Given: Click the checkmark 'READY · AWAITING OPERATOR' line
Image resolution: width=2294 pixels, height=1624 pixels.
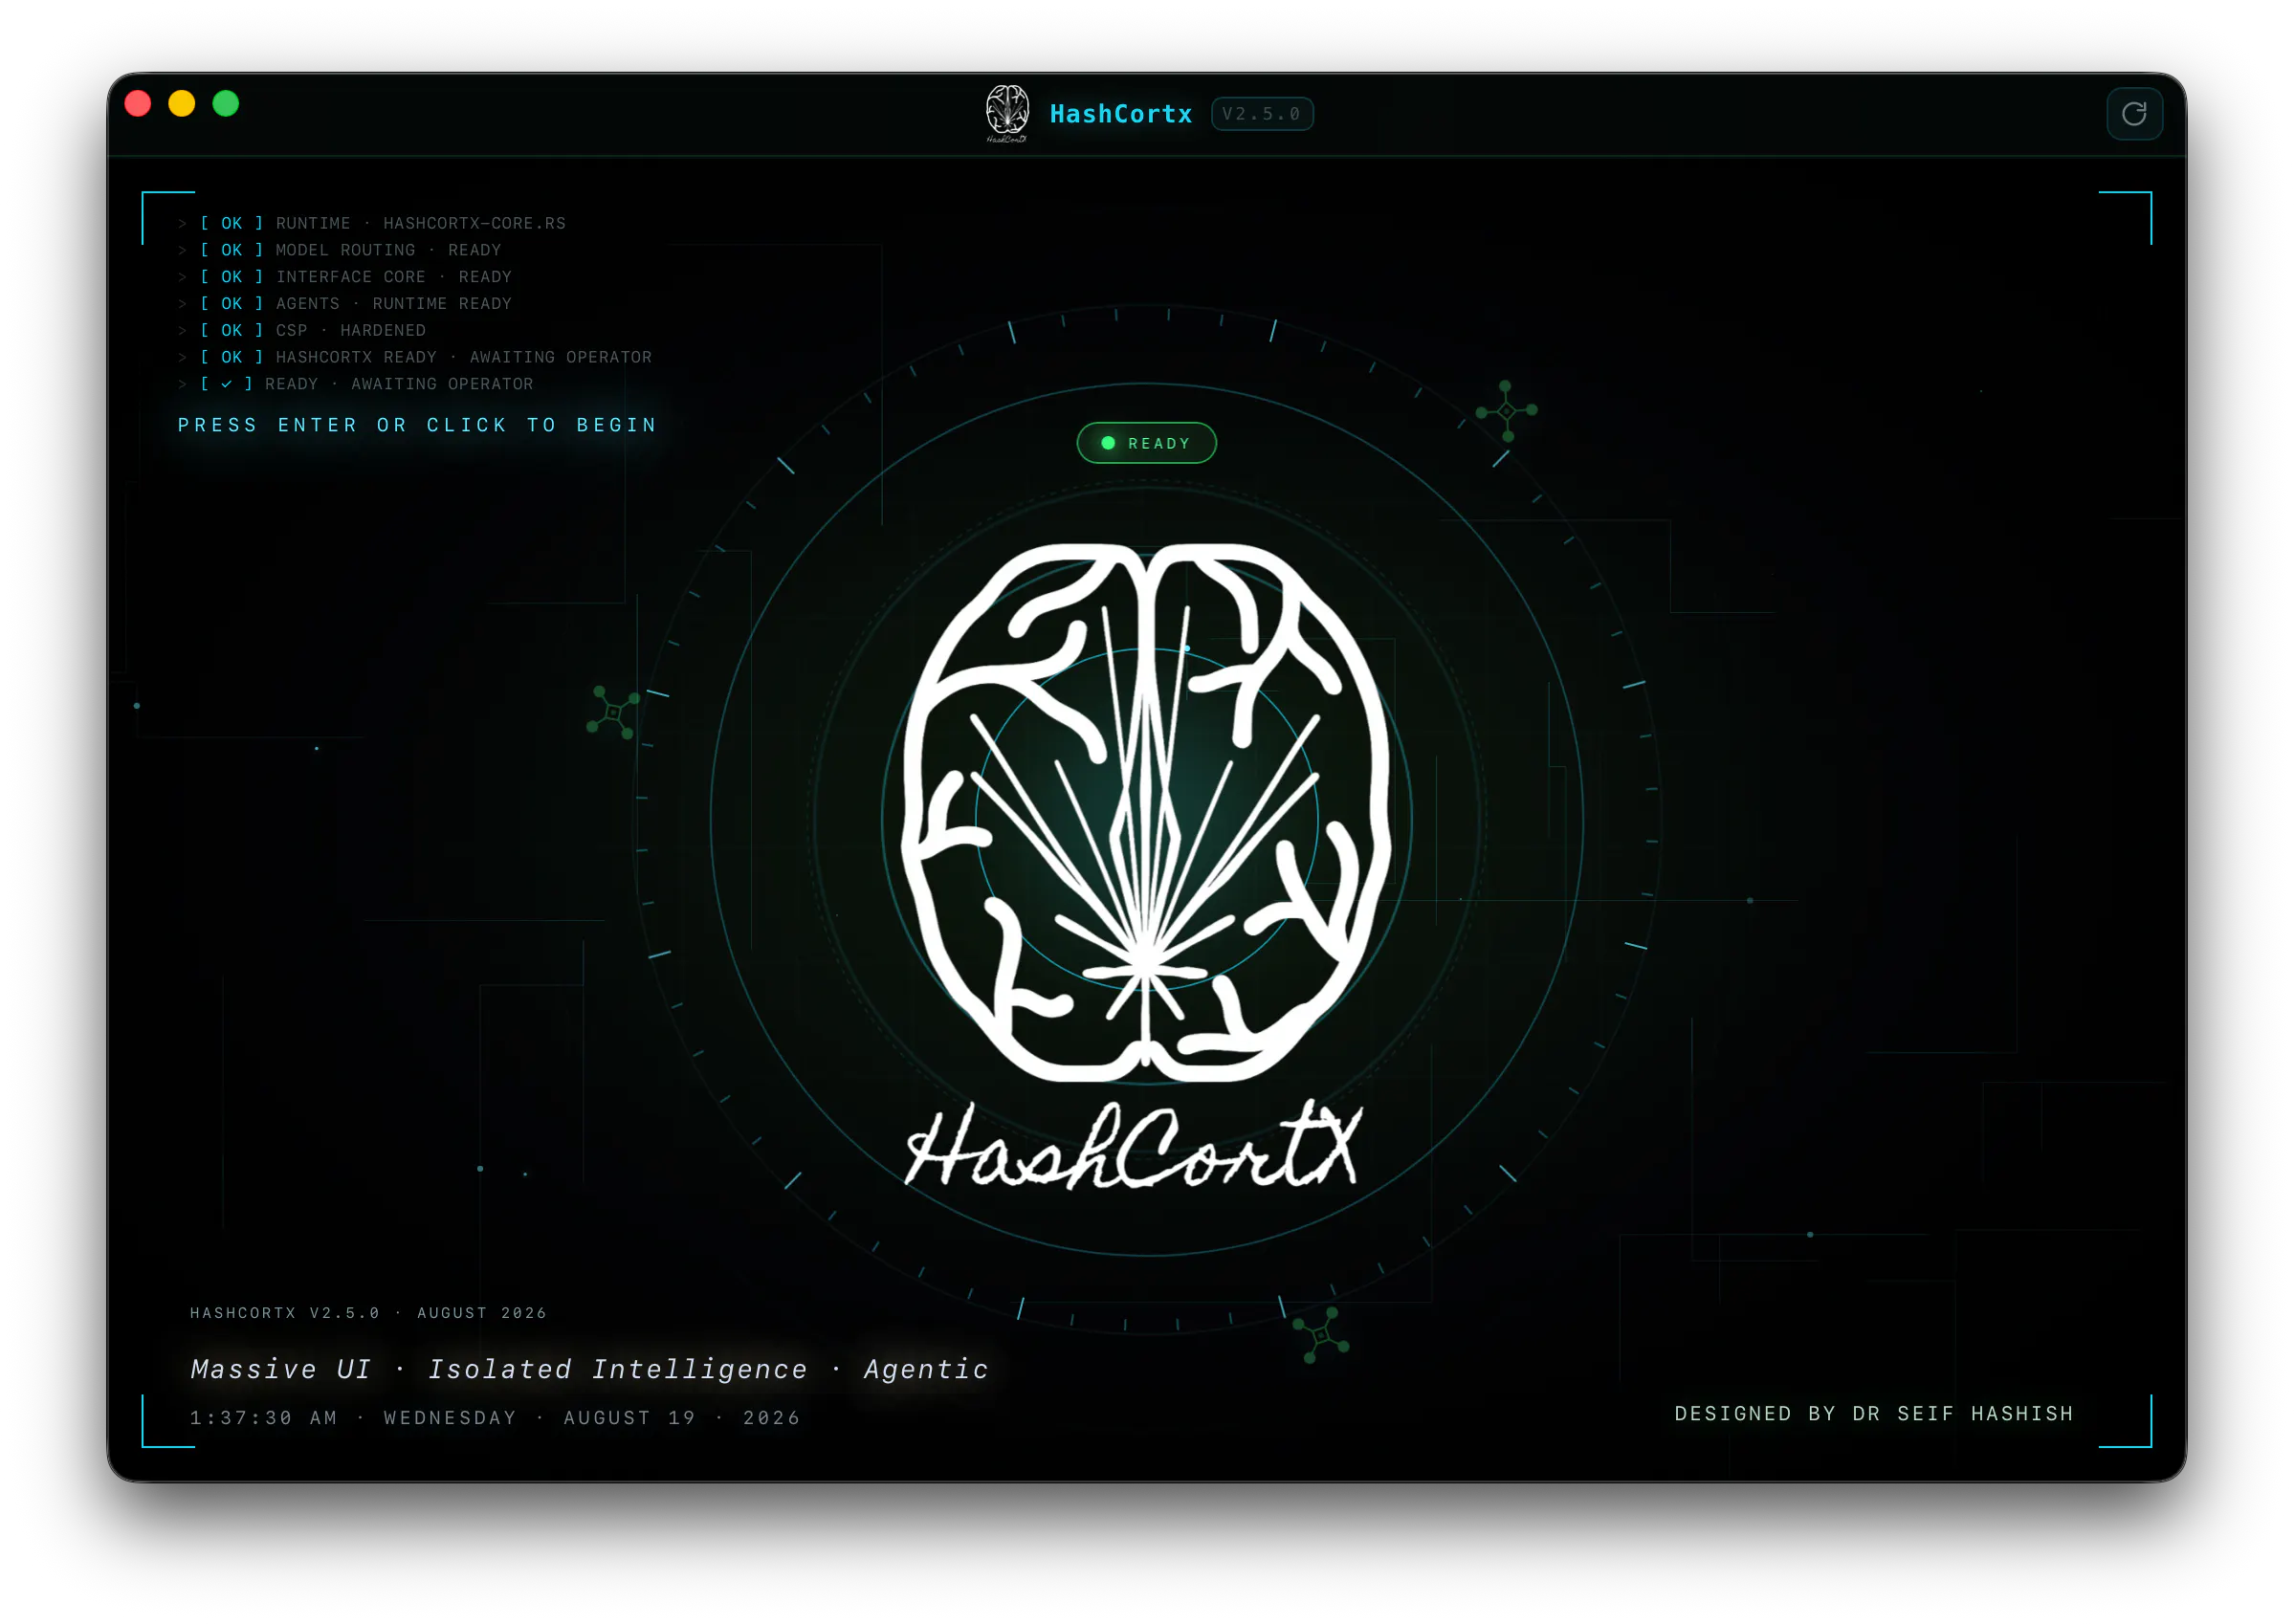Looking at the screenshot, I should point(355,384).
